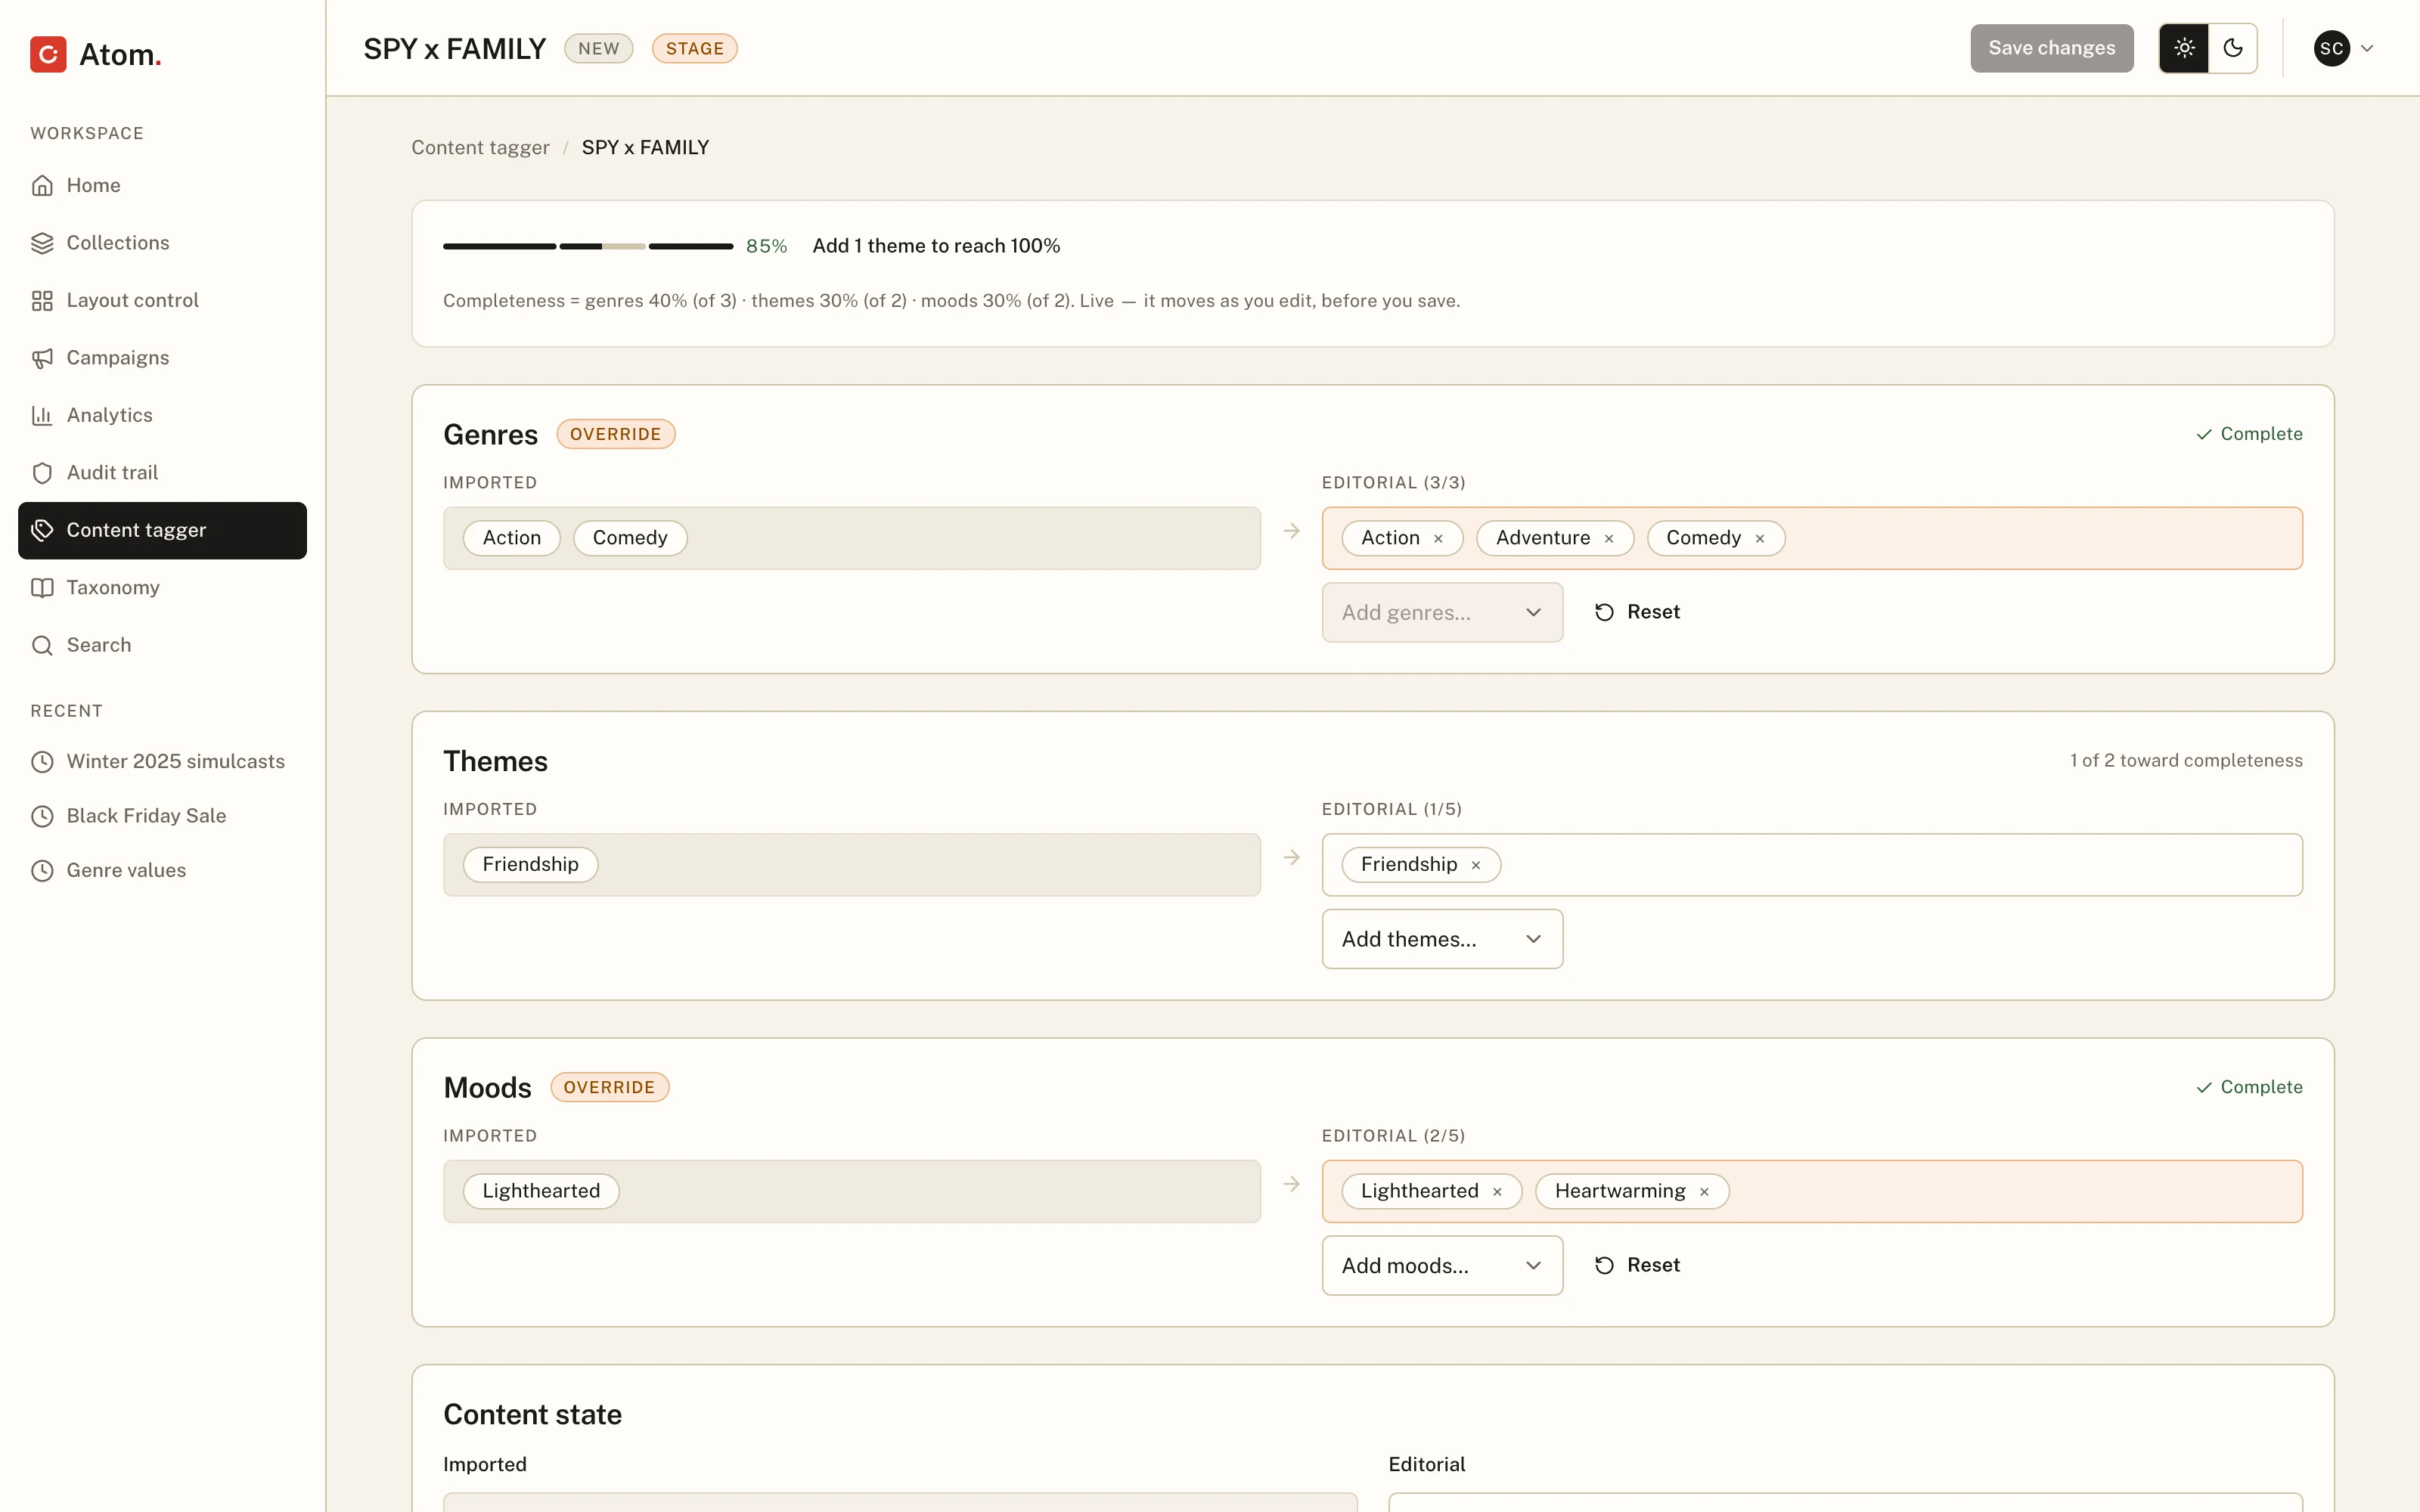Screen dimensions: 2420x1512
Task: Open recent item Black Friday Sale
Action: click(x=162, y=816)
